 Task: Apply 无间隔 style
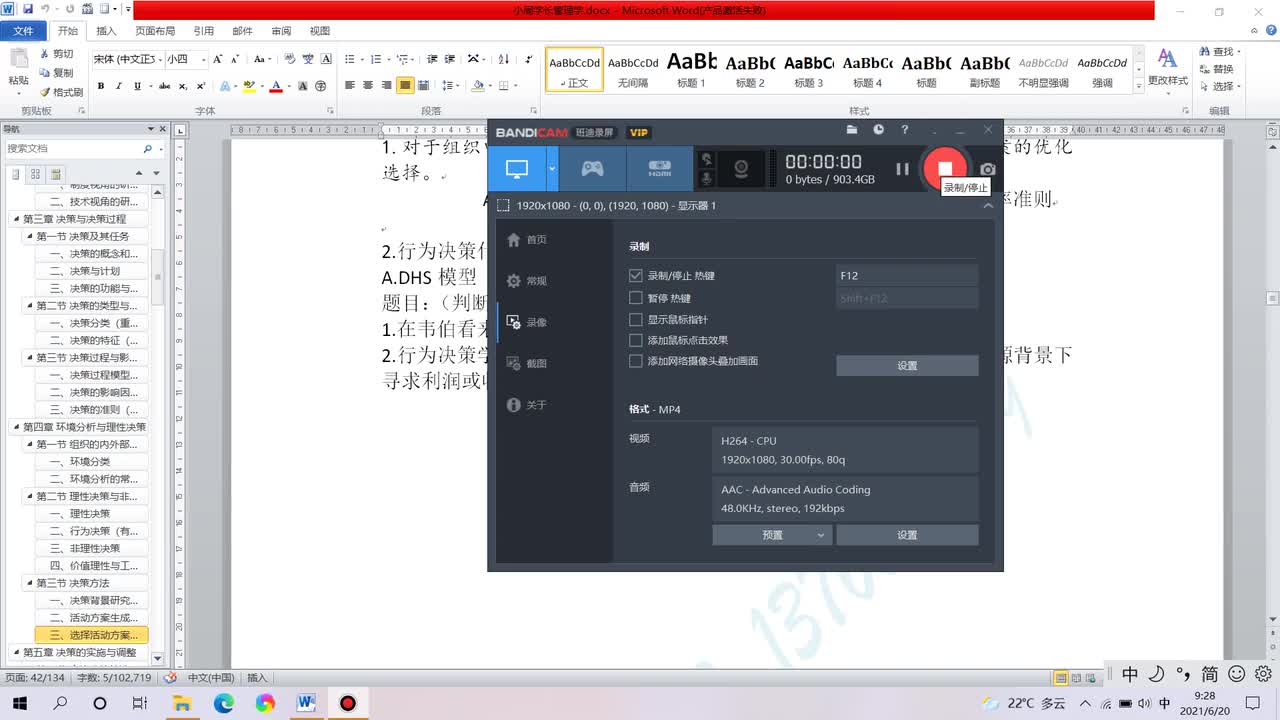[x=633, y=69]
